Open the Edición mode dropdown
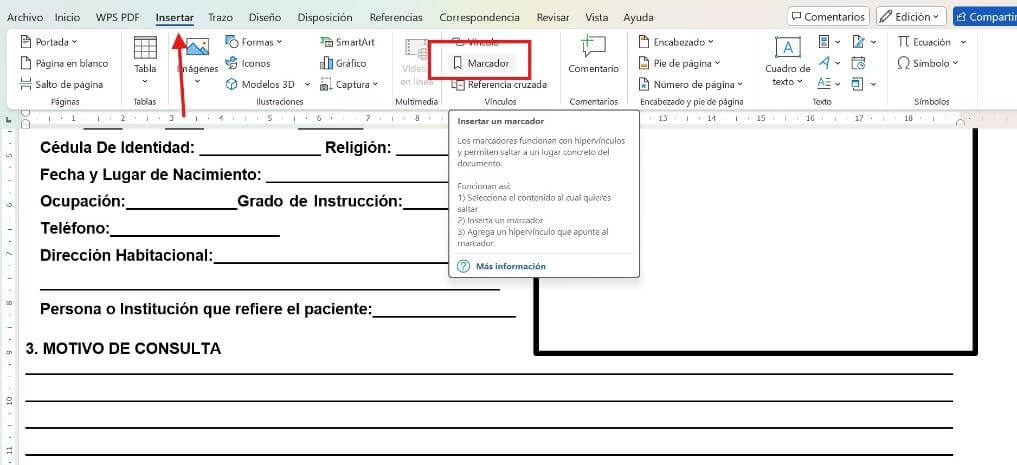1017x465 pixels. click(x=911, y=17)
